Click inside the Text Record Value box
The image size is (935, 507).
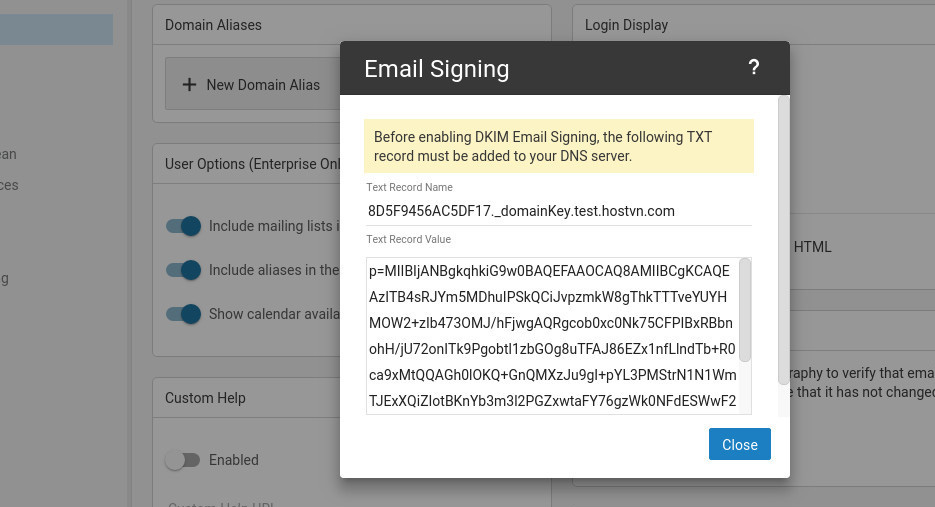[x=552, y=336]
